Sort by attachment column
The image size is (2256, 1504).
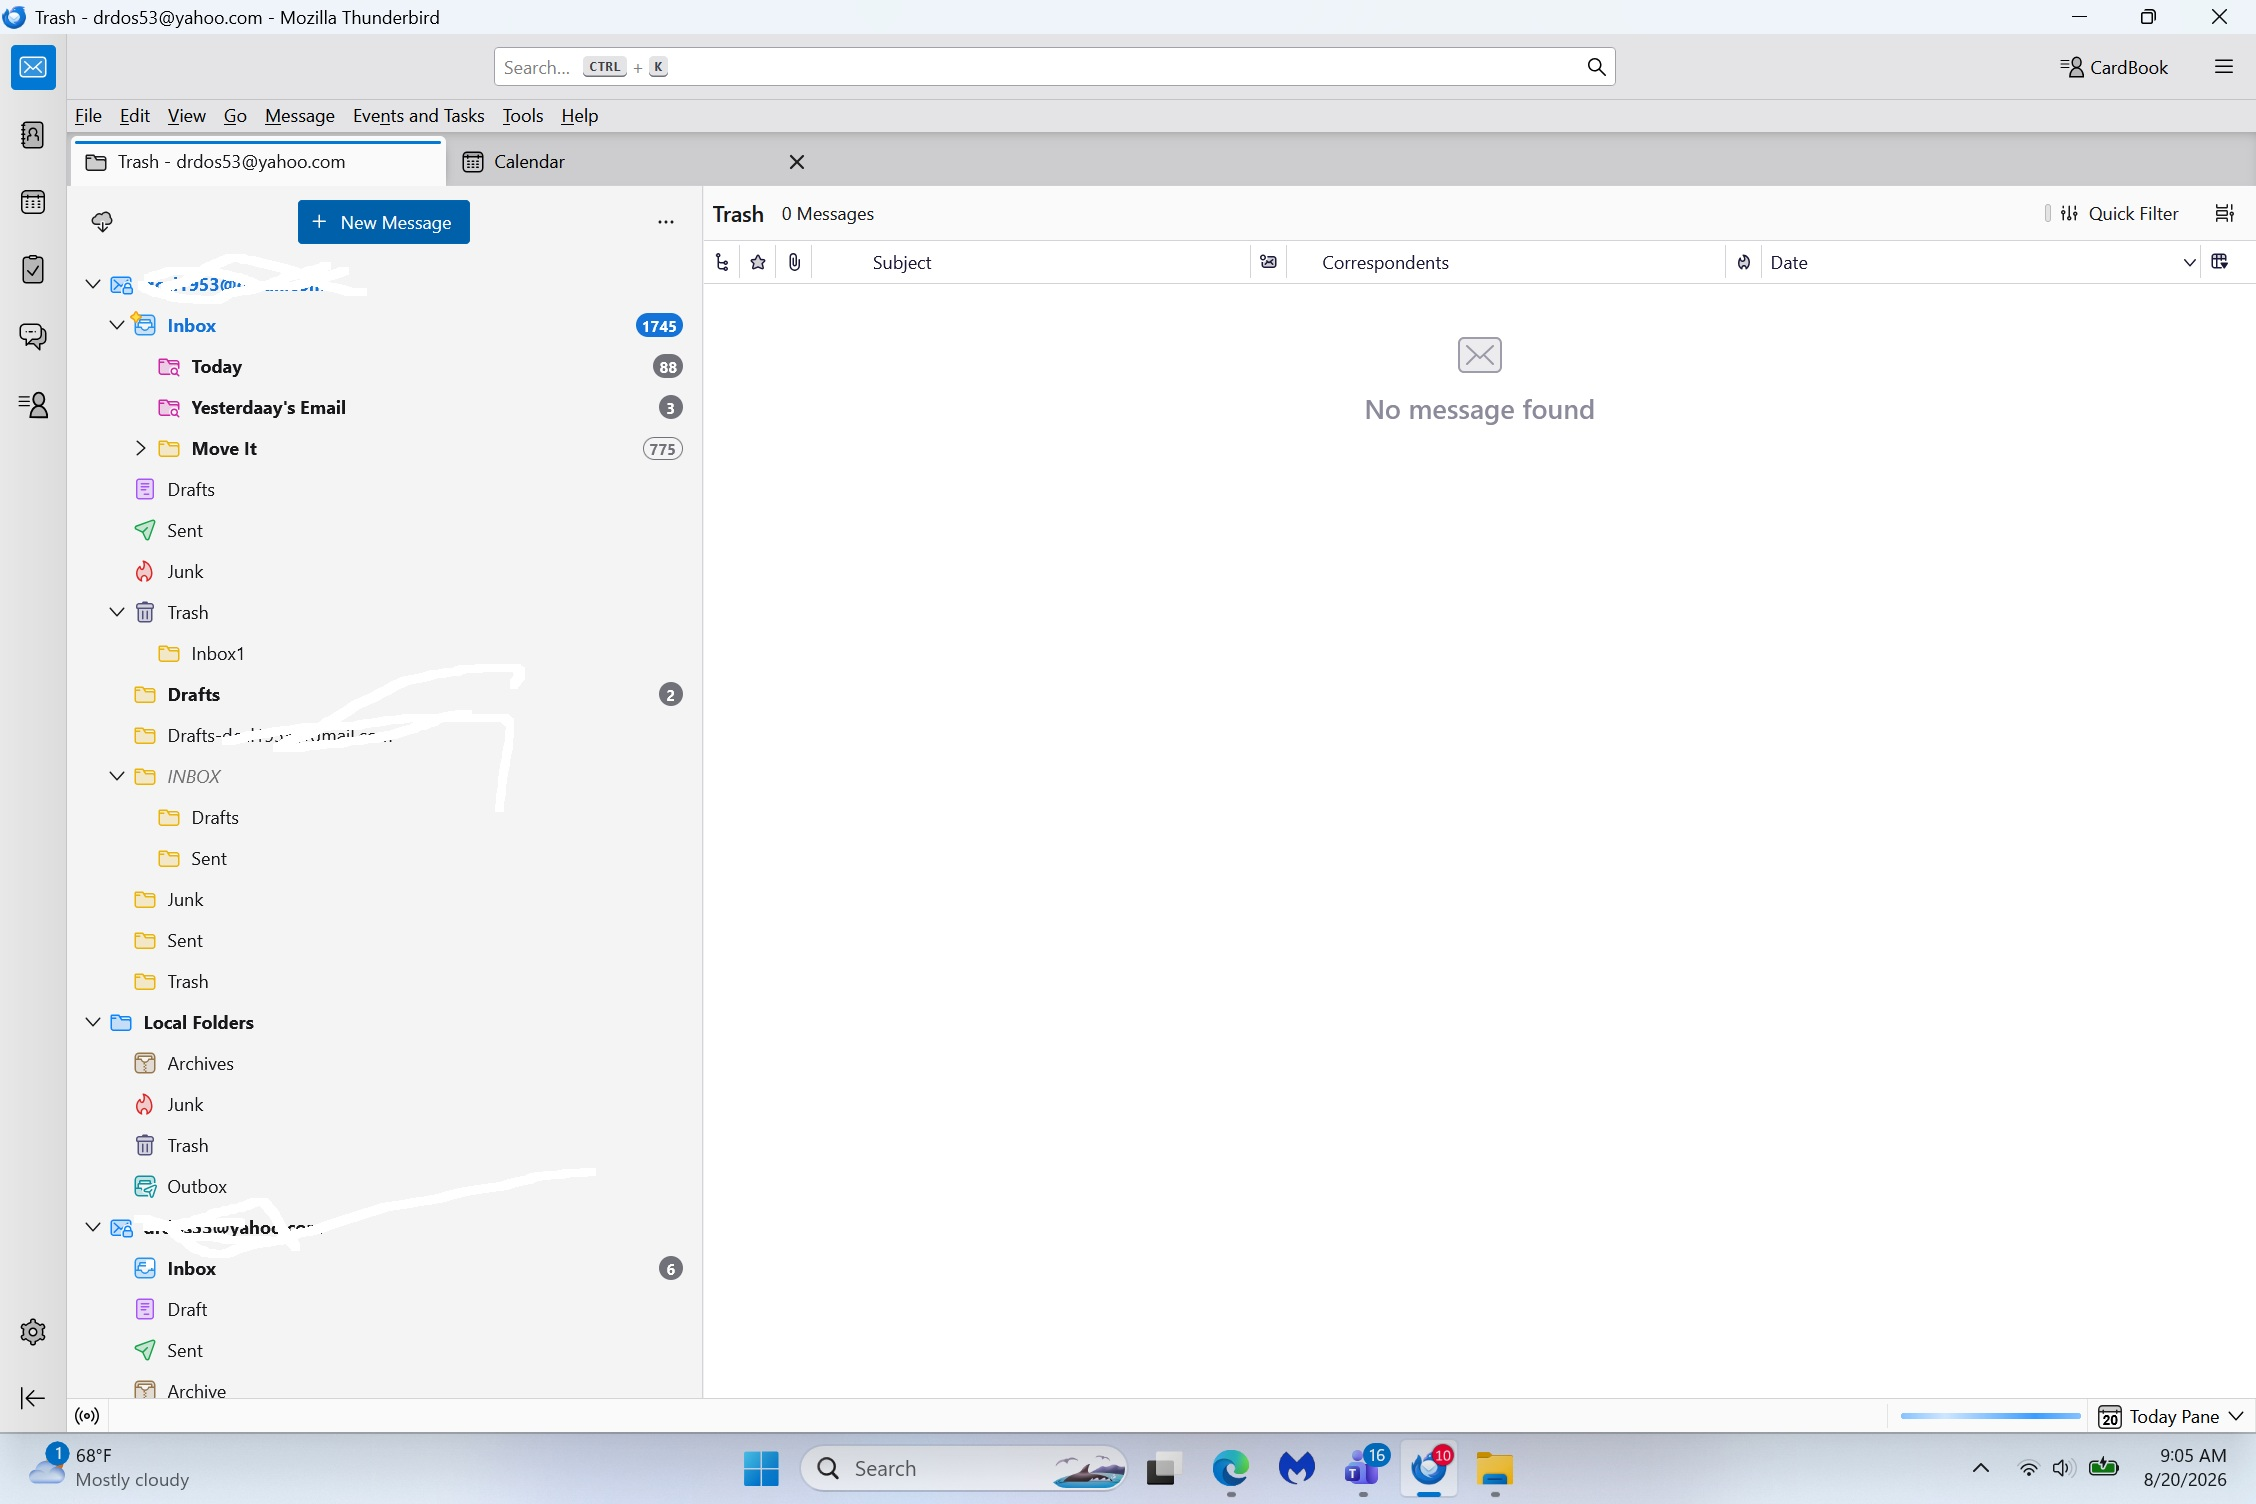[x=794, y=262]
